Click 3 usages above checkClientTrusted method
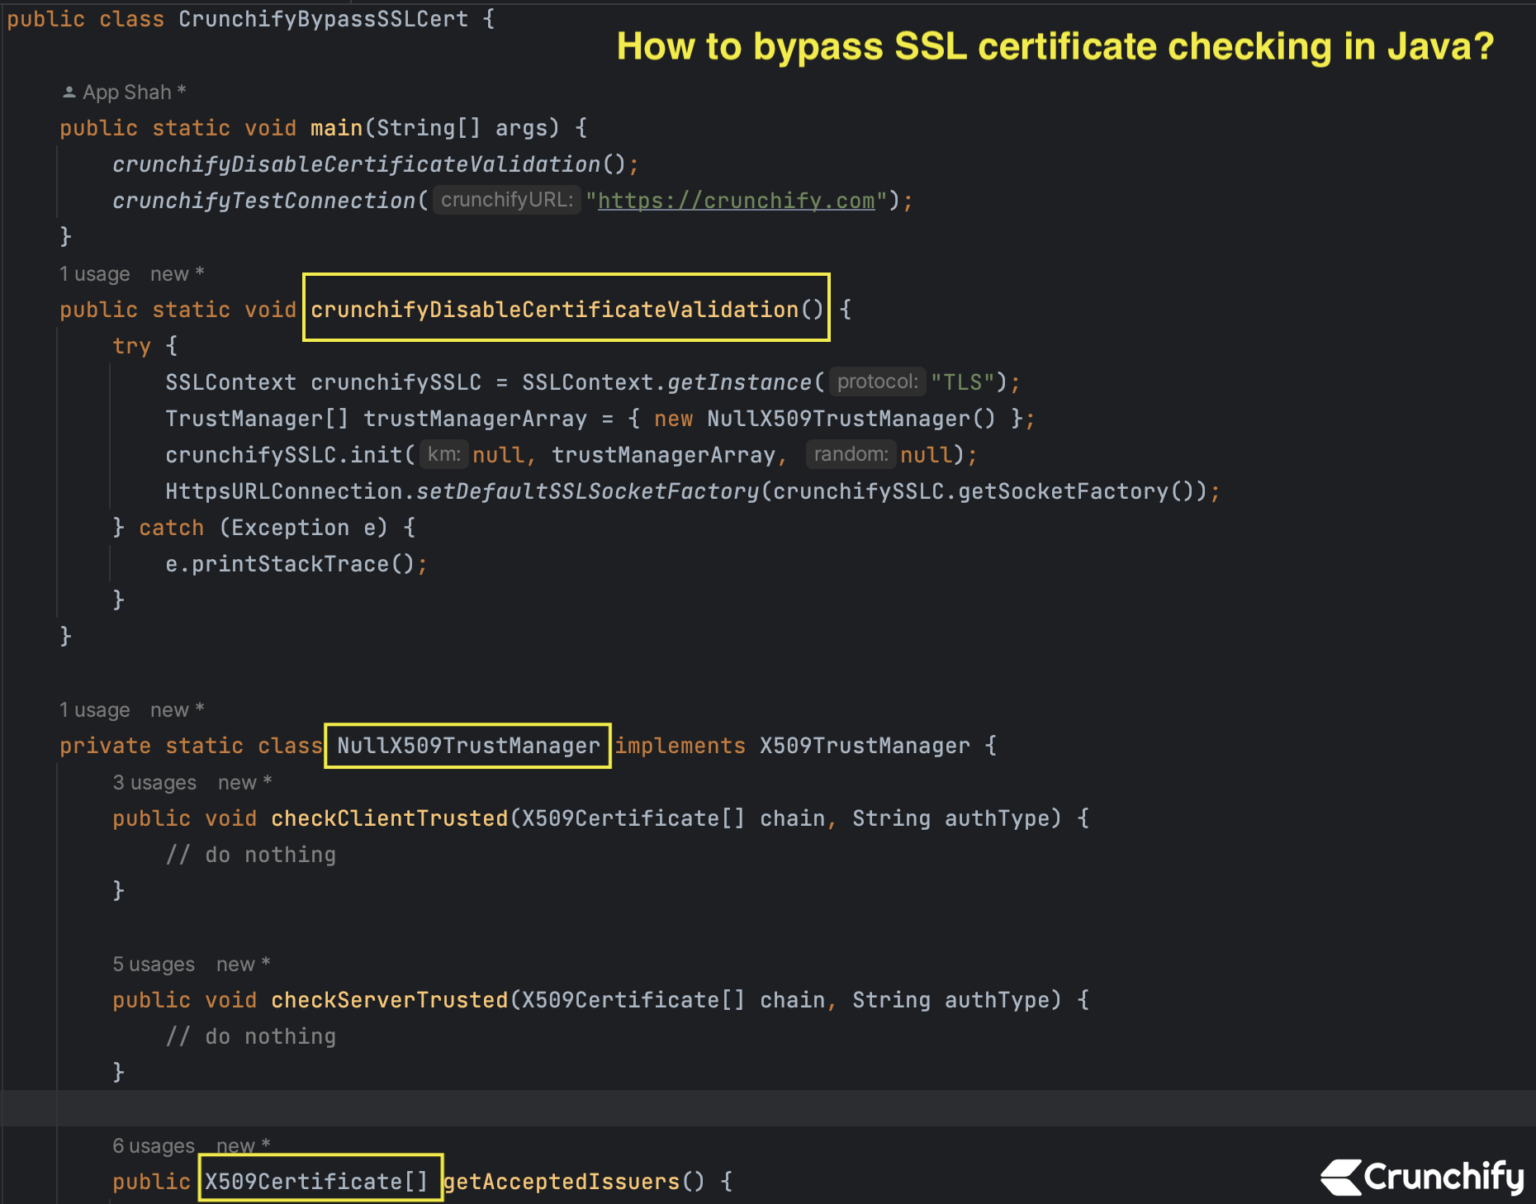The height and width of the screenshot is (1204, 1536). click(x=154, y=782)
